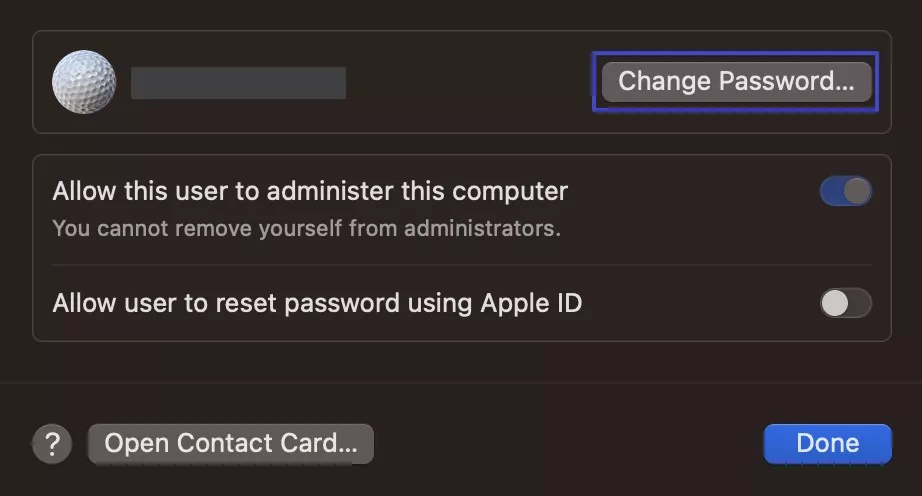Image resolution: width=922 pixels, height=496 pixels.
Task: Click the 'Allow user to reset password' label
Action: 317,302
